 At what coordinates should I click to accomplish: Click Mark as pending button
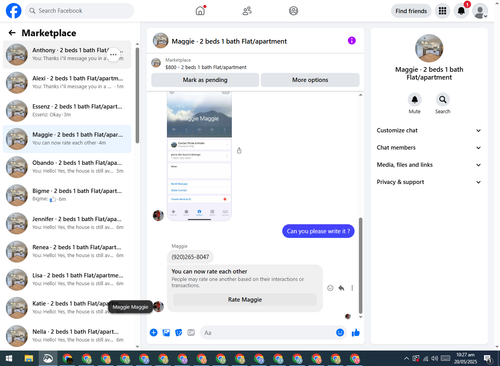[x=205, y=80]
